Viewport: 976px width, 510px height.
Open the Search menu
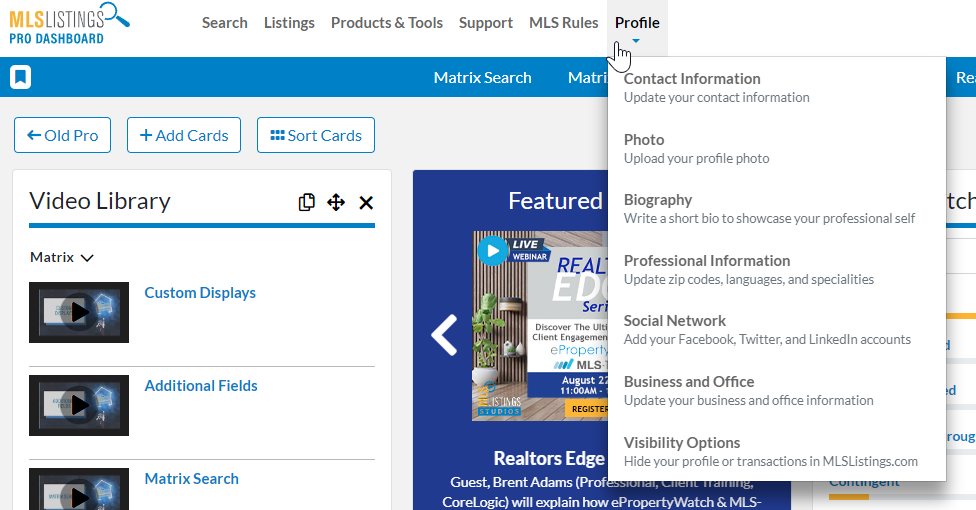coord(225,23)
